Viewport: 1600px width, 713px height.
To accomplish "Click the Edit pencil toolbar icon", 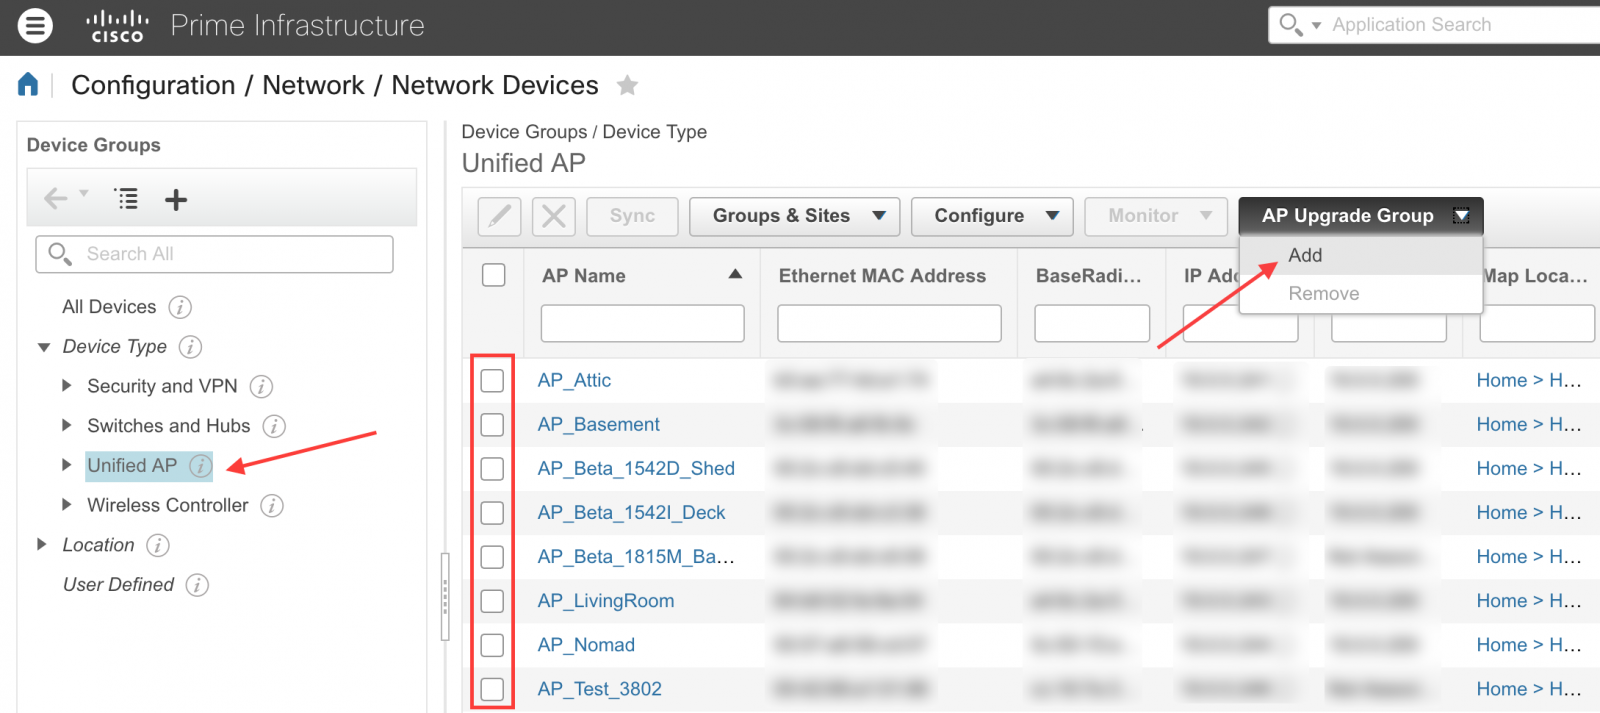I will pyautogui.click(x=499, y=216).
